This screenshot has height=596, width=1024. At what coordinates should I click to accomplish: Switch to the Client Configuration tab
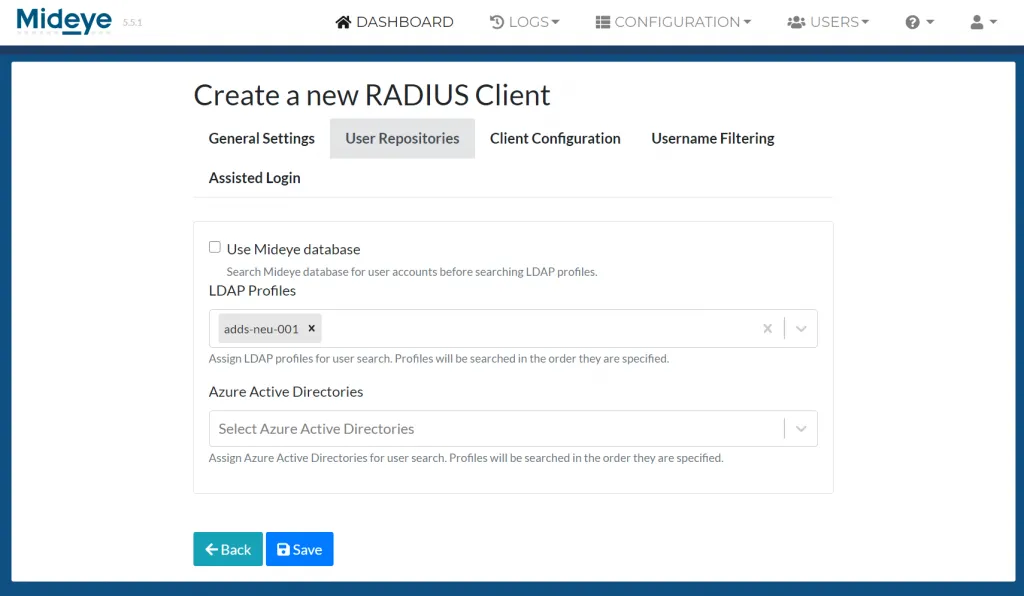point(555,138)
